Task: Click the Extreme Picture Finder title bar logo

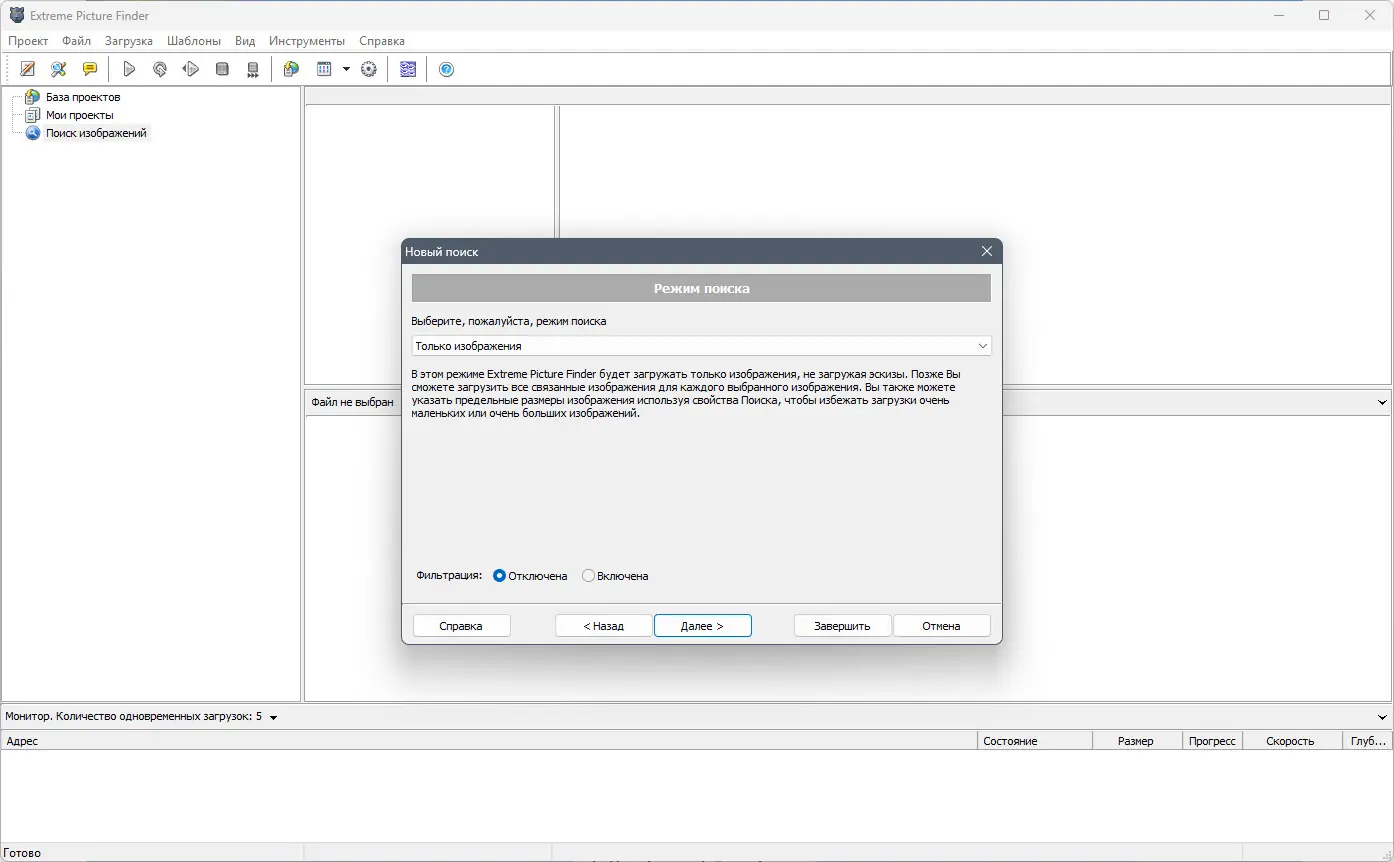Action: [x=17, y=15]
